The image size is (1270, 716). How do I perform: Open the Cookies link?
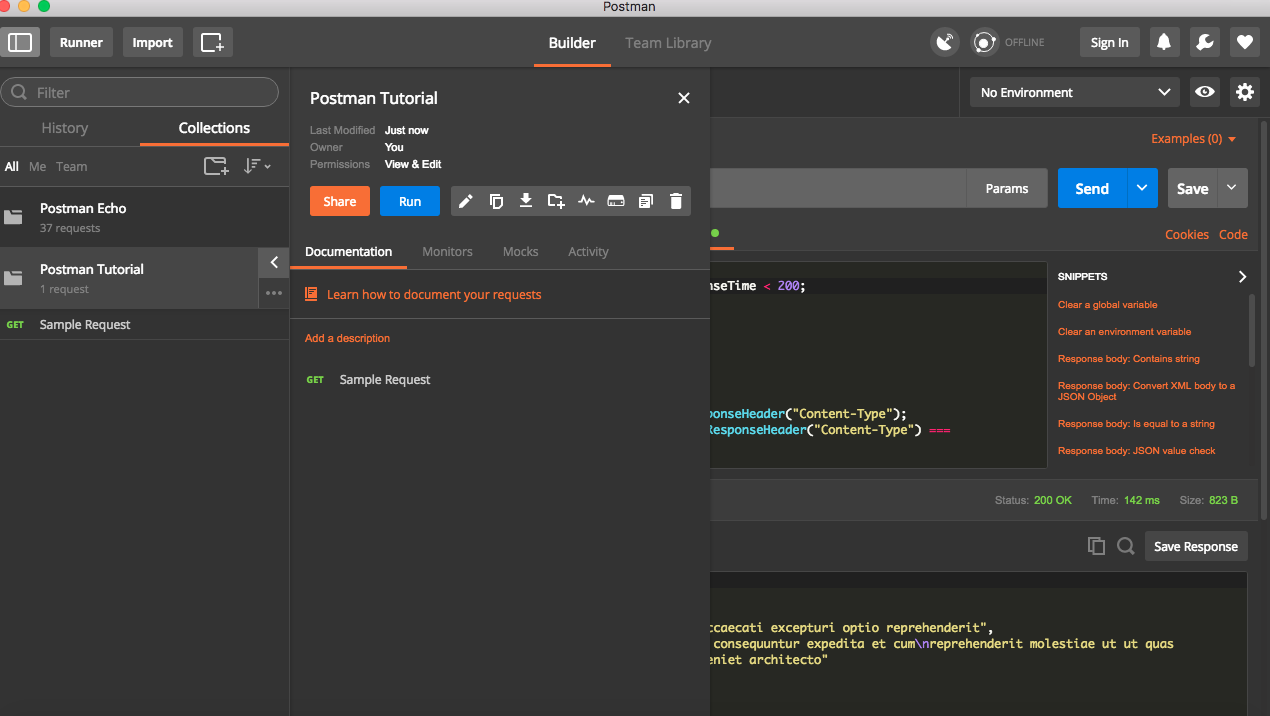(x=1187, y=234)
